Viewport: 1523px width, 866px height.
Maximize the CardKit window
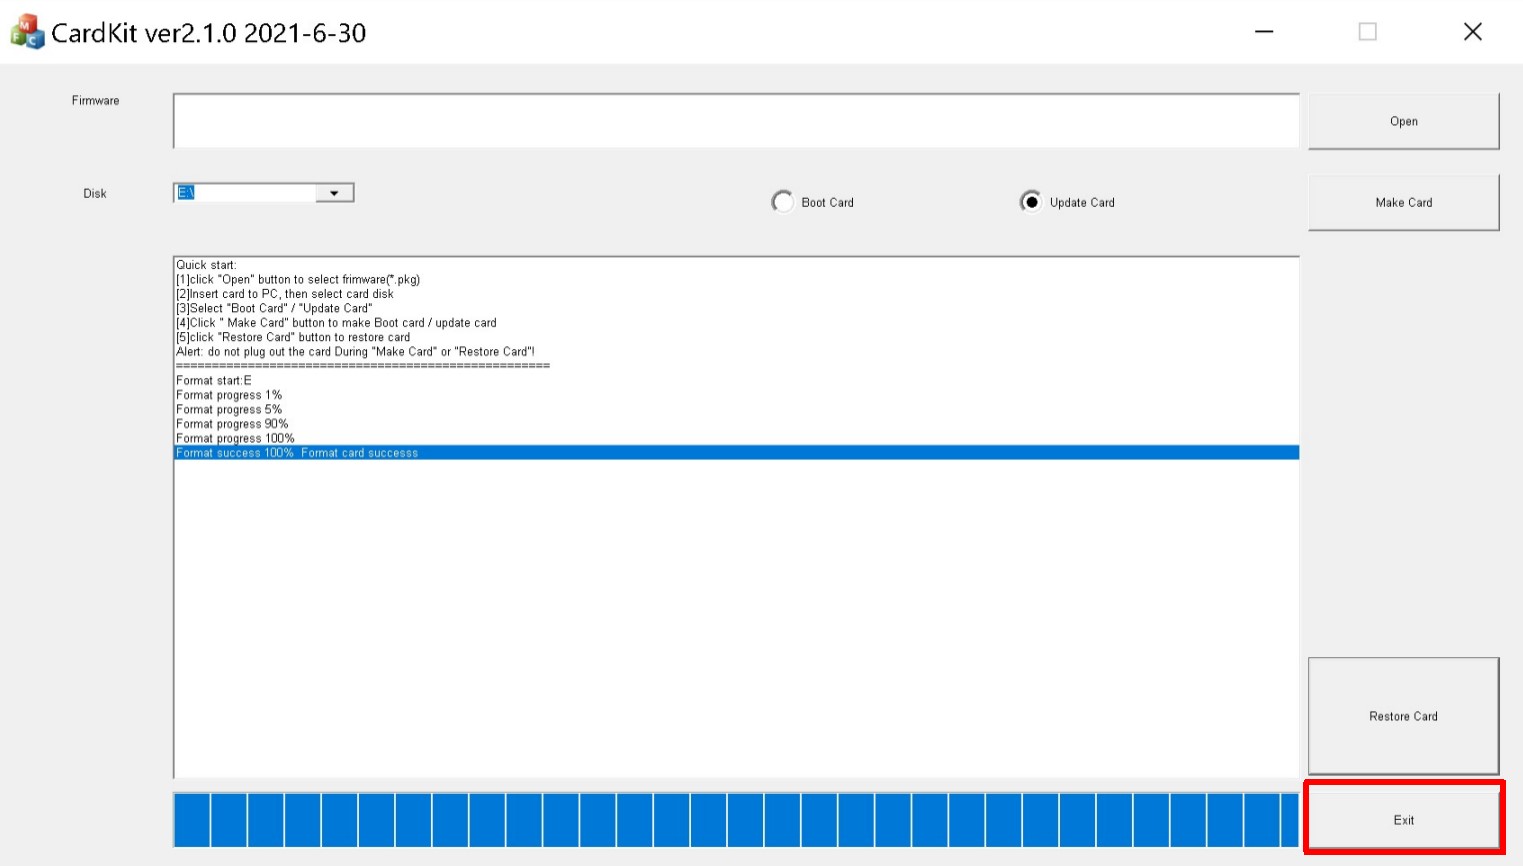pyautogui.click(x=1367, y=32)
